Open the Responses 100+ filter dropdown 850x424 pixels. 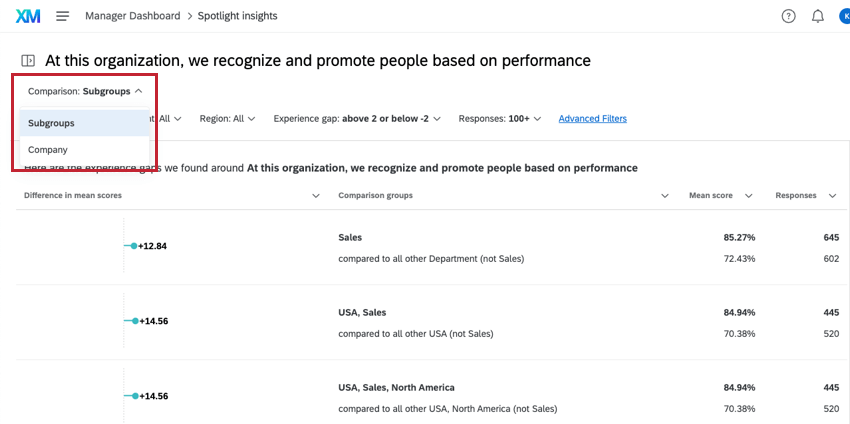[x=499, y=119]
